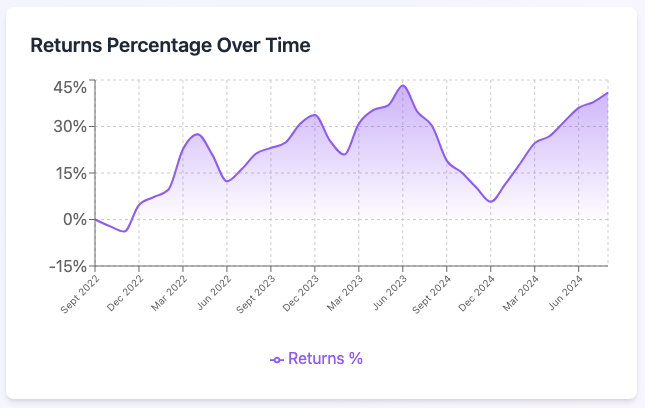Select the 30% y-axis label

[x=70, y=127]
